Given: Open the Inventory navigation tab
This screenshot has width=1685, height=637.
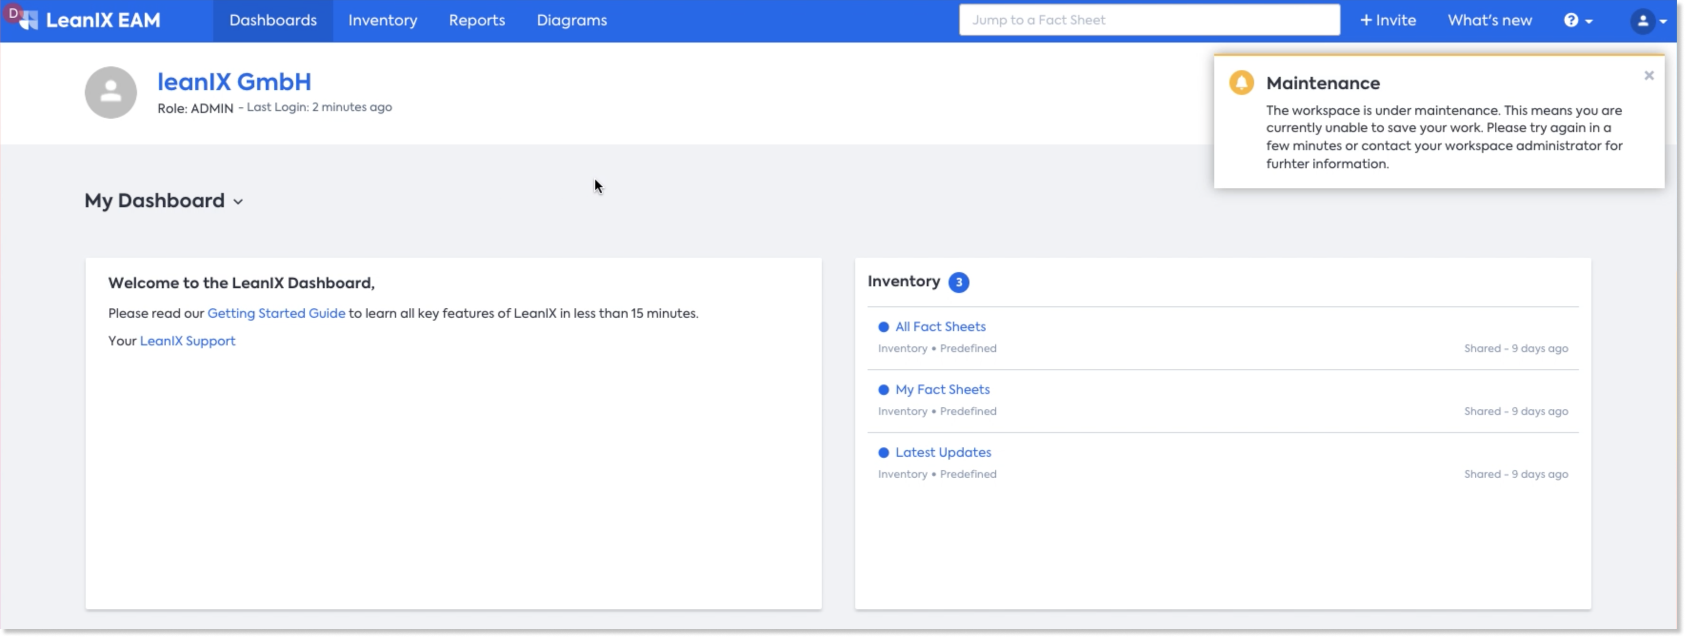Looking at the screenshot, I should coord(383,20).
